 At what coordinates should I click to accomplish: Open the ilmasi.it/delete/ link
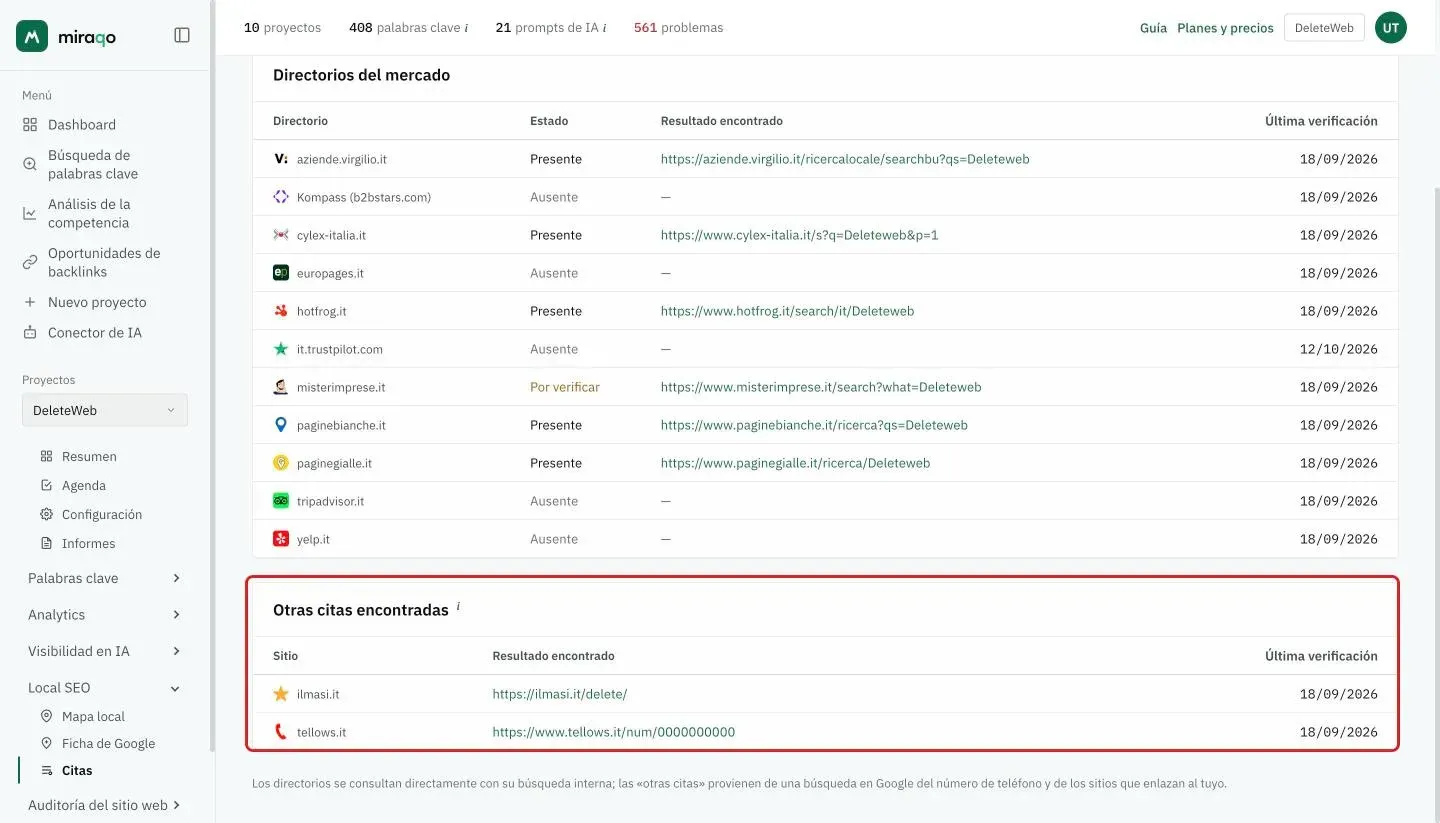(x=559, y=694)
